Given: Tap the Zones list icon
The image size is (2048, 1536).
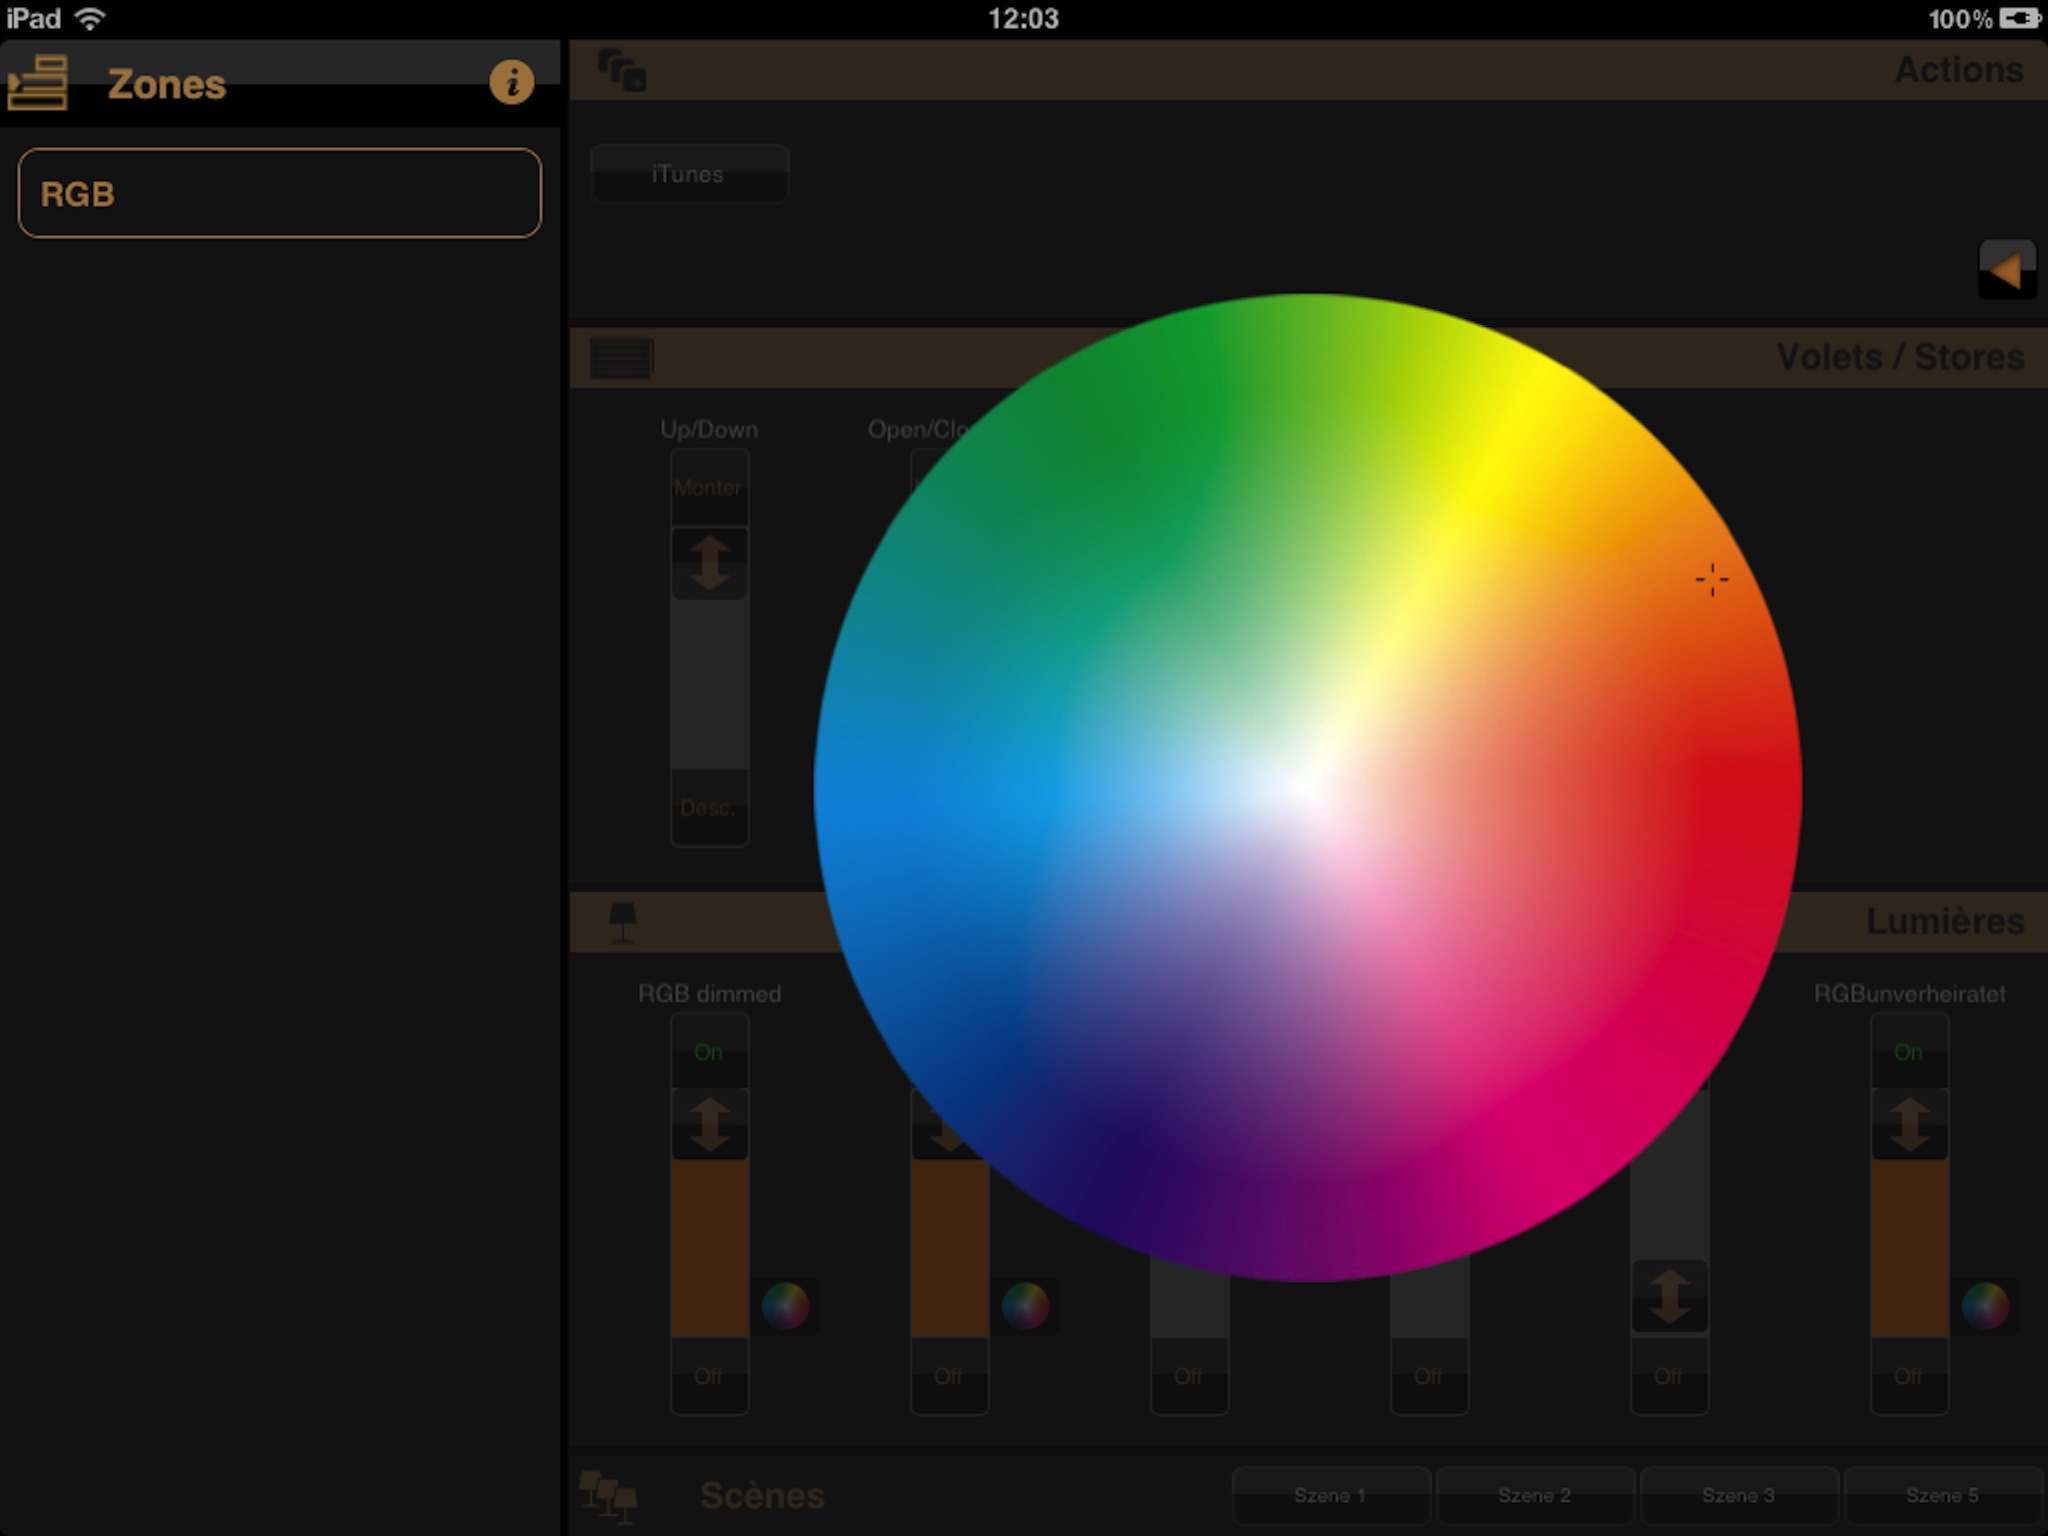Looking at the screenshot, I should [x=37, y=83].
